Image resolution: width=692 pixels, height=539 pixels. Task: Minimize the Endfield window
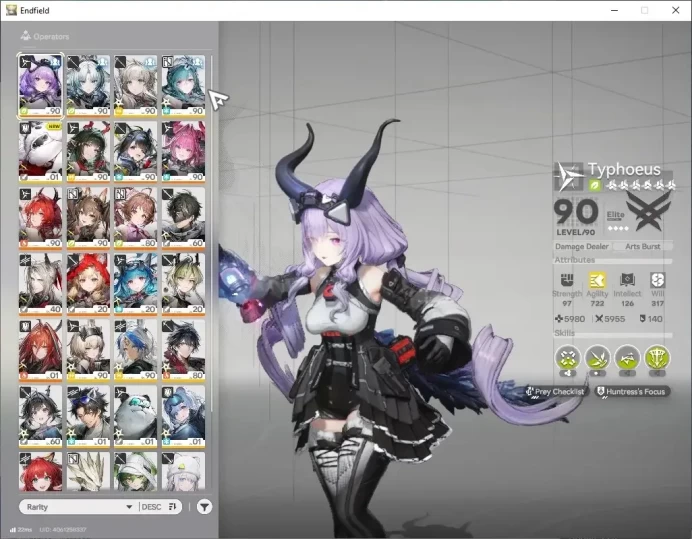tap(614, 10)
